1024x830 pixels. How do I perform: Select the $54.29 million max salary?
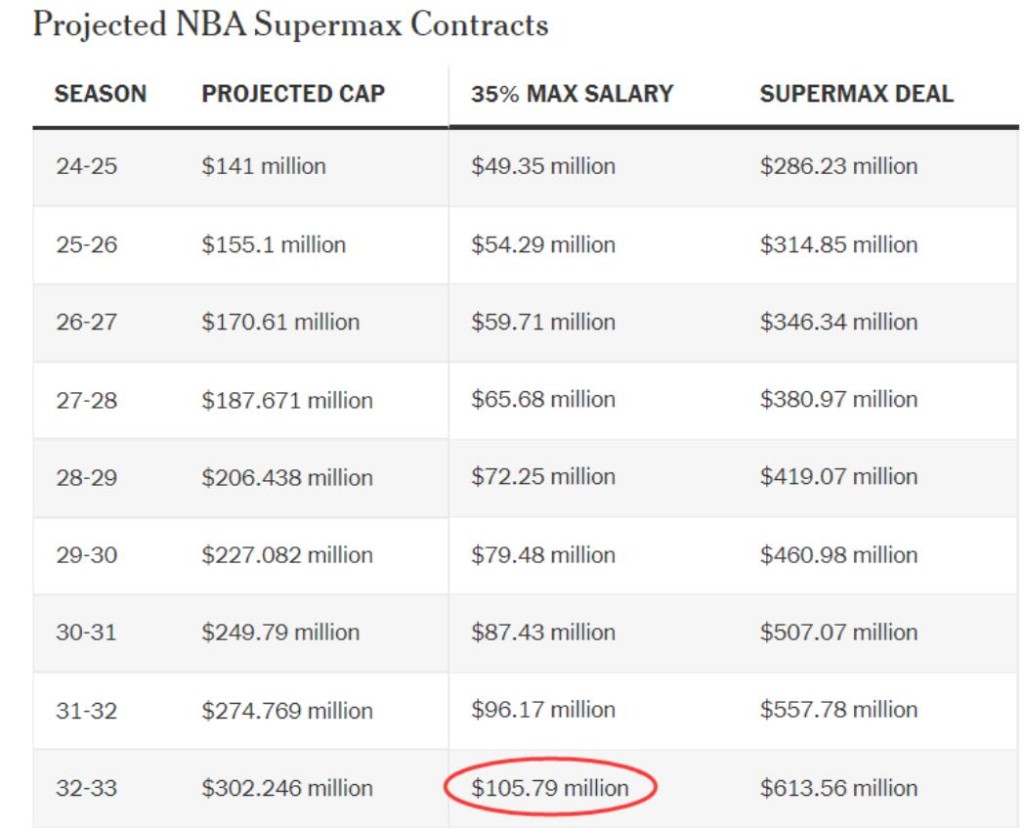pyautogui.click(x=543, y=245)
